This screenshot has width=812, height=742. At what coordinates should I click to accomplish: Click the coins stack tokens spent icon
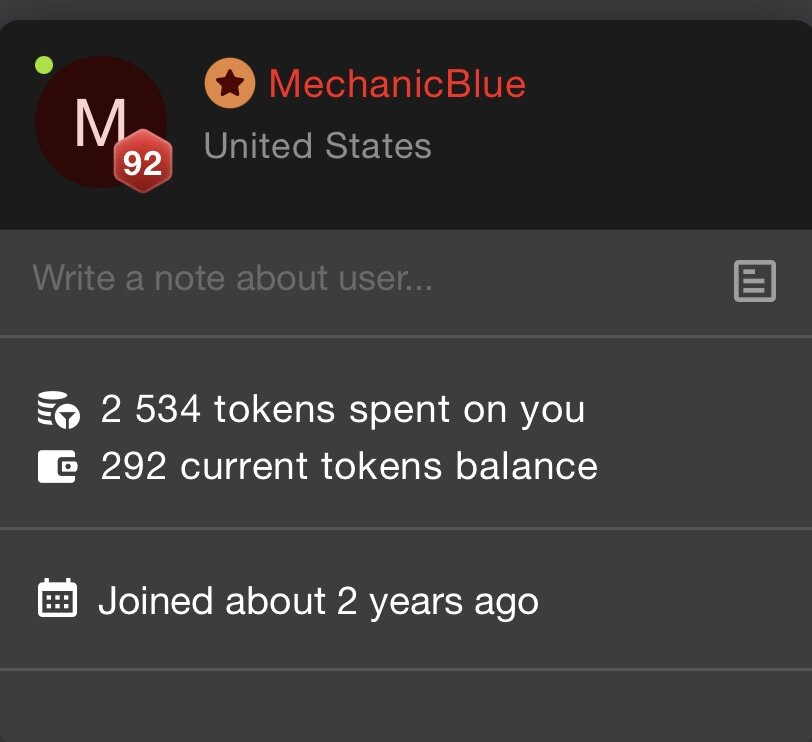pos(57,410)
